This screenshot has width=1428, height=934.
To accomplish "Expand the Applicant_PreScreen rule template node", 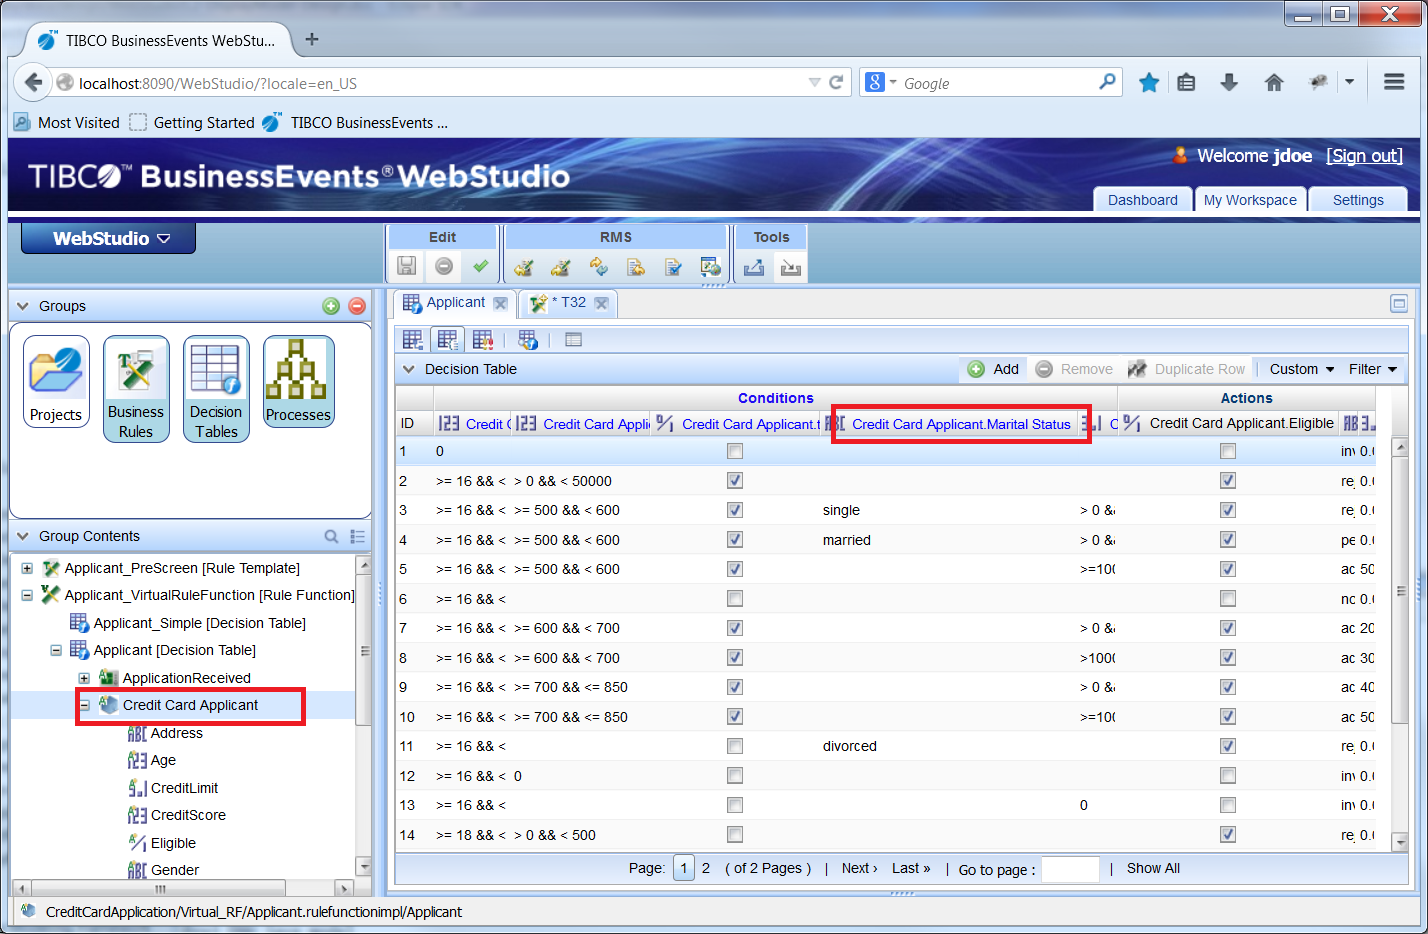I will coord(27,568).
